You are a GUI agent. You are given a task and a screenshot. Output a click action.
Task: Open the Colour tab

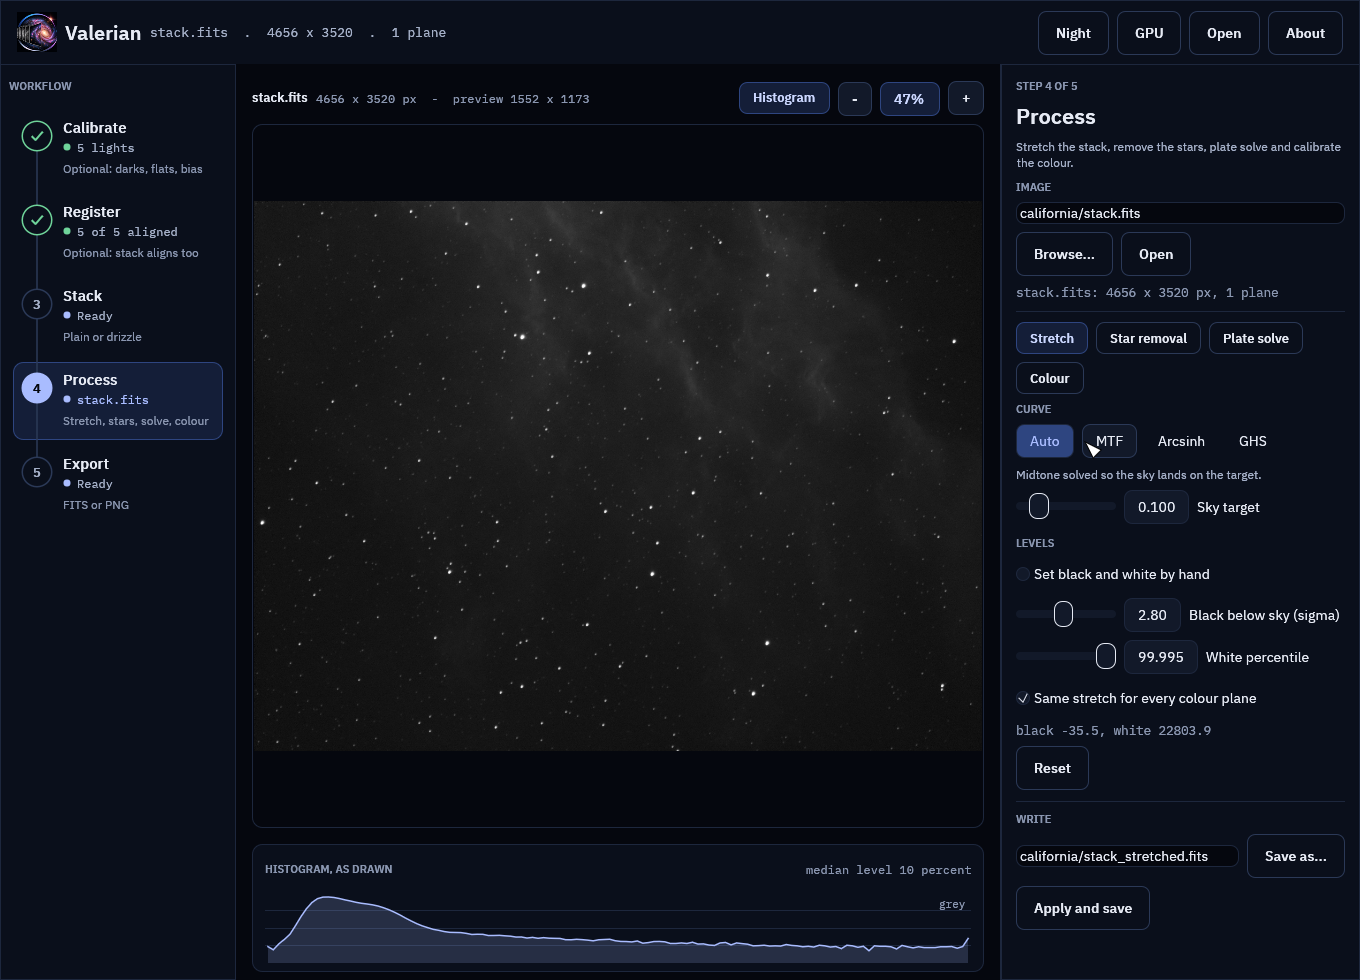tap(1050, 378)
